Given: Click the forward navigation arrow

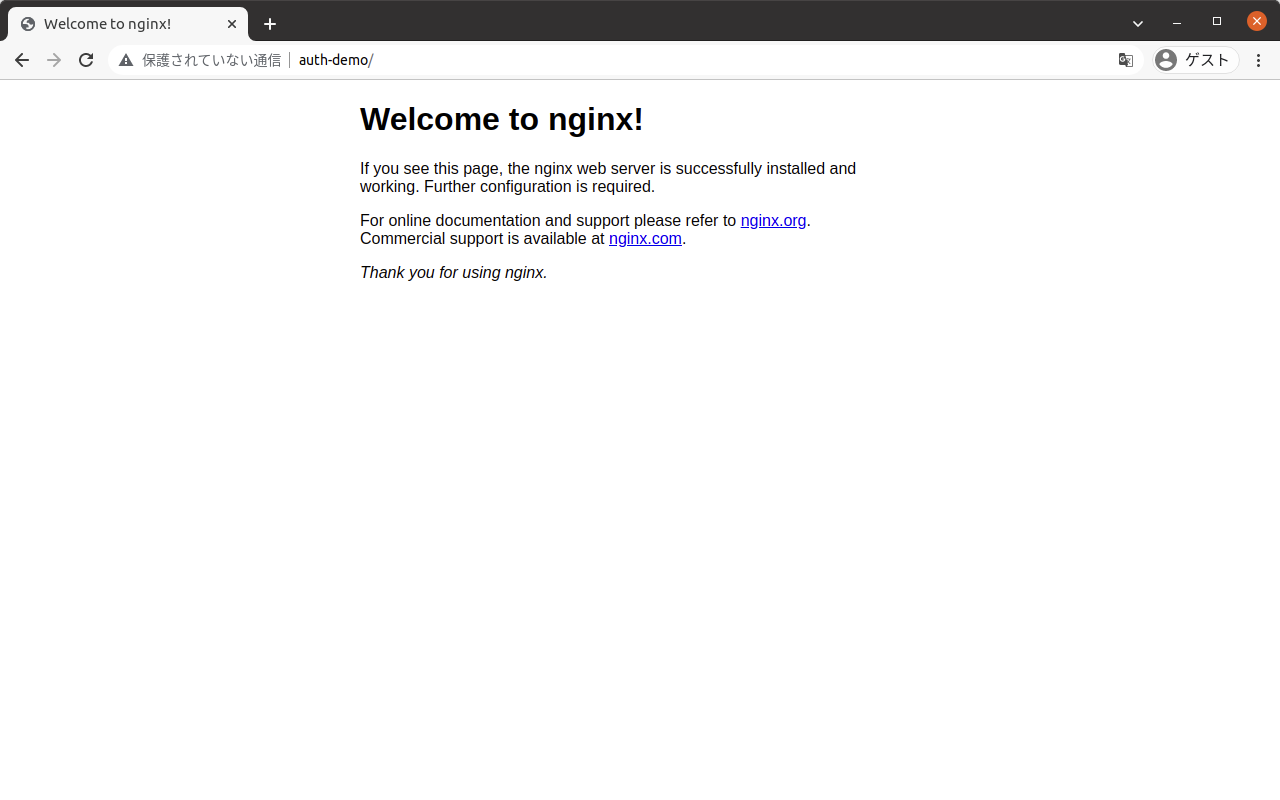Looking at the screenshot, I should (x=54, y=60).
